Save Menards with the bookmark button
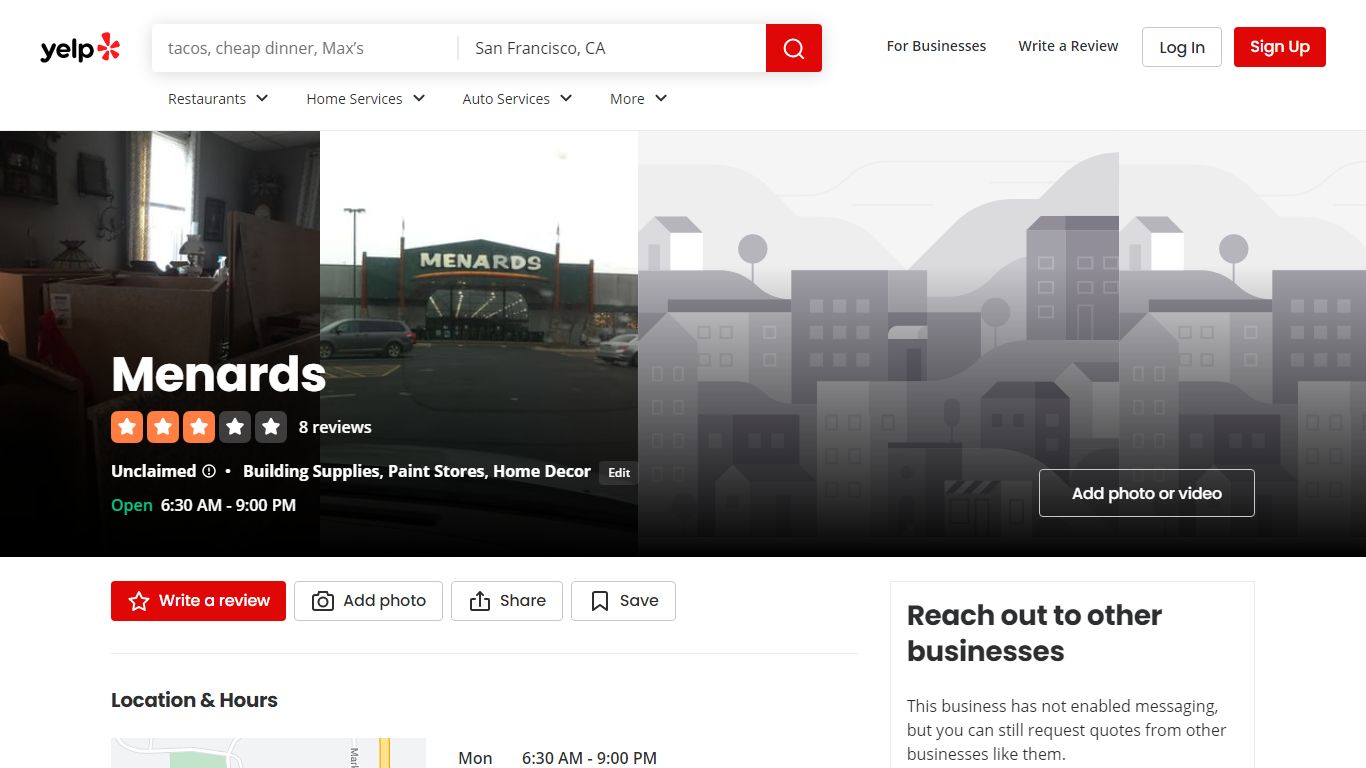The width and height of the screenshot is (1366, 768). [x=623, y=601]
